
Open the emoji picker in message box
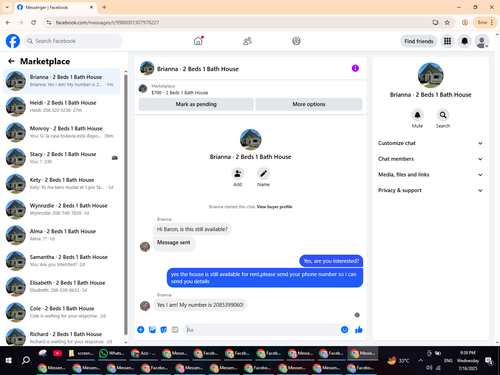345,330
